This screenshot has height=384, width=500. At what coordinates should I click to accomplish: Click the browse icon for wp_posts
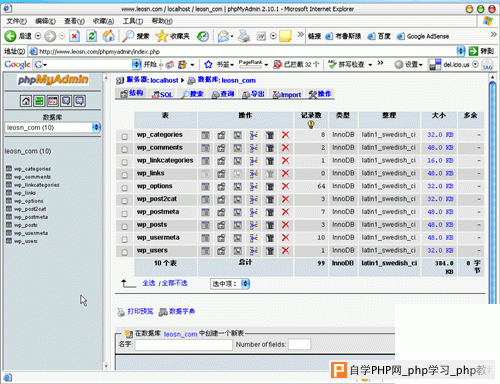[x=205, y=225]
